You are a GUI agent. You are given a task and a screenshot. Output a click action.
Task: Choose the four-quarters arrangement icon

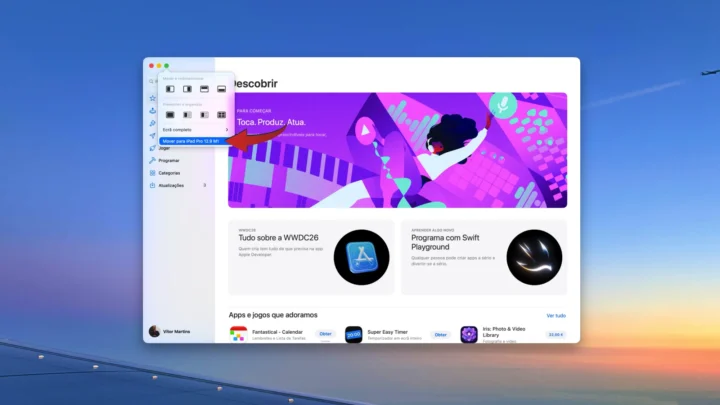221,114
